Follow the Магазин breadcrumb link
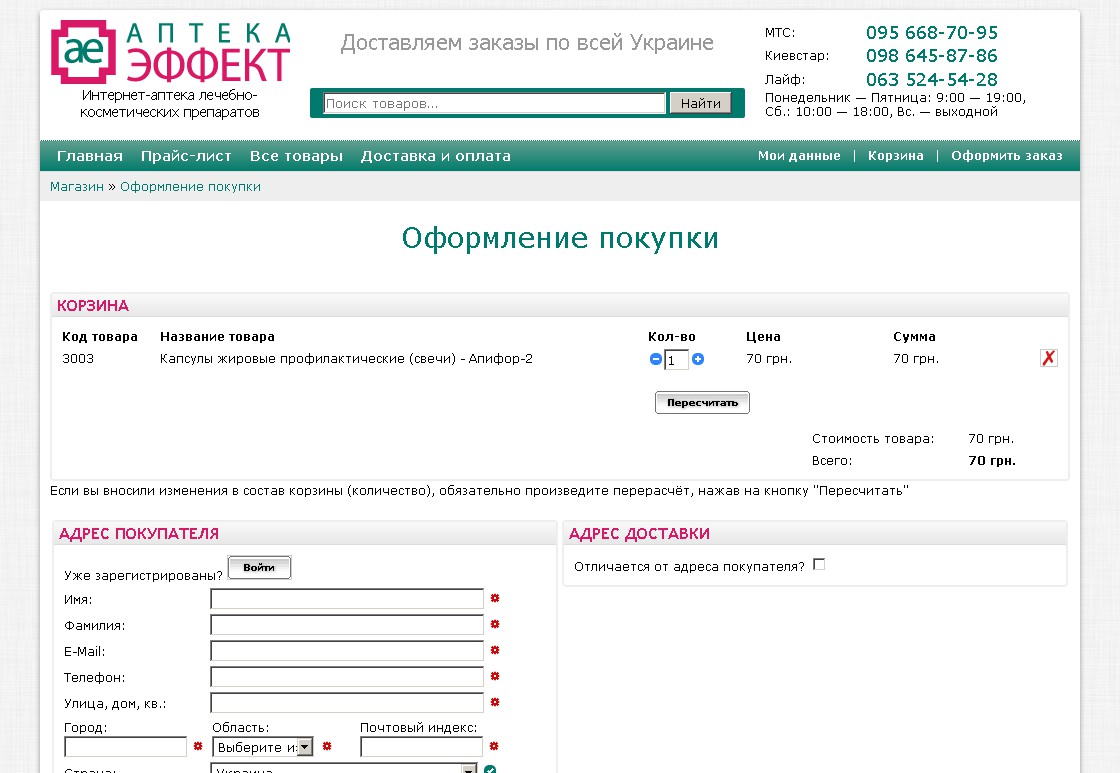This screenshot has width=1120, height=773. pyautogui.click(x=76, y=186)
